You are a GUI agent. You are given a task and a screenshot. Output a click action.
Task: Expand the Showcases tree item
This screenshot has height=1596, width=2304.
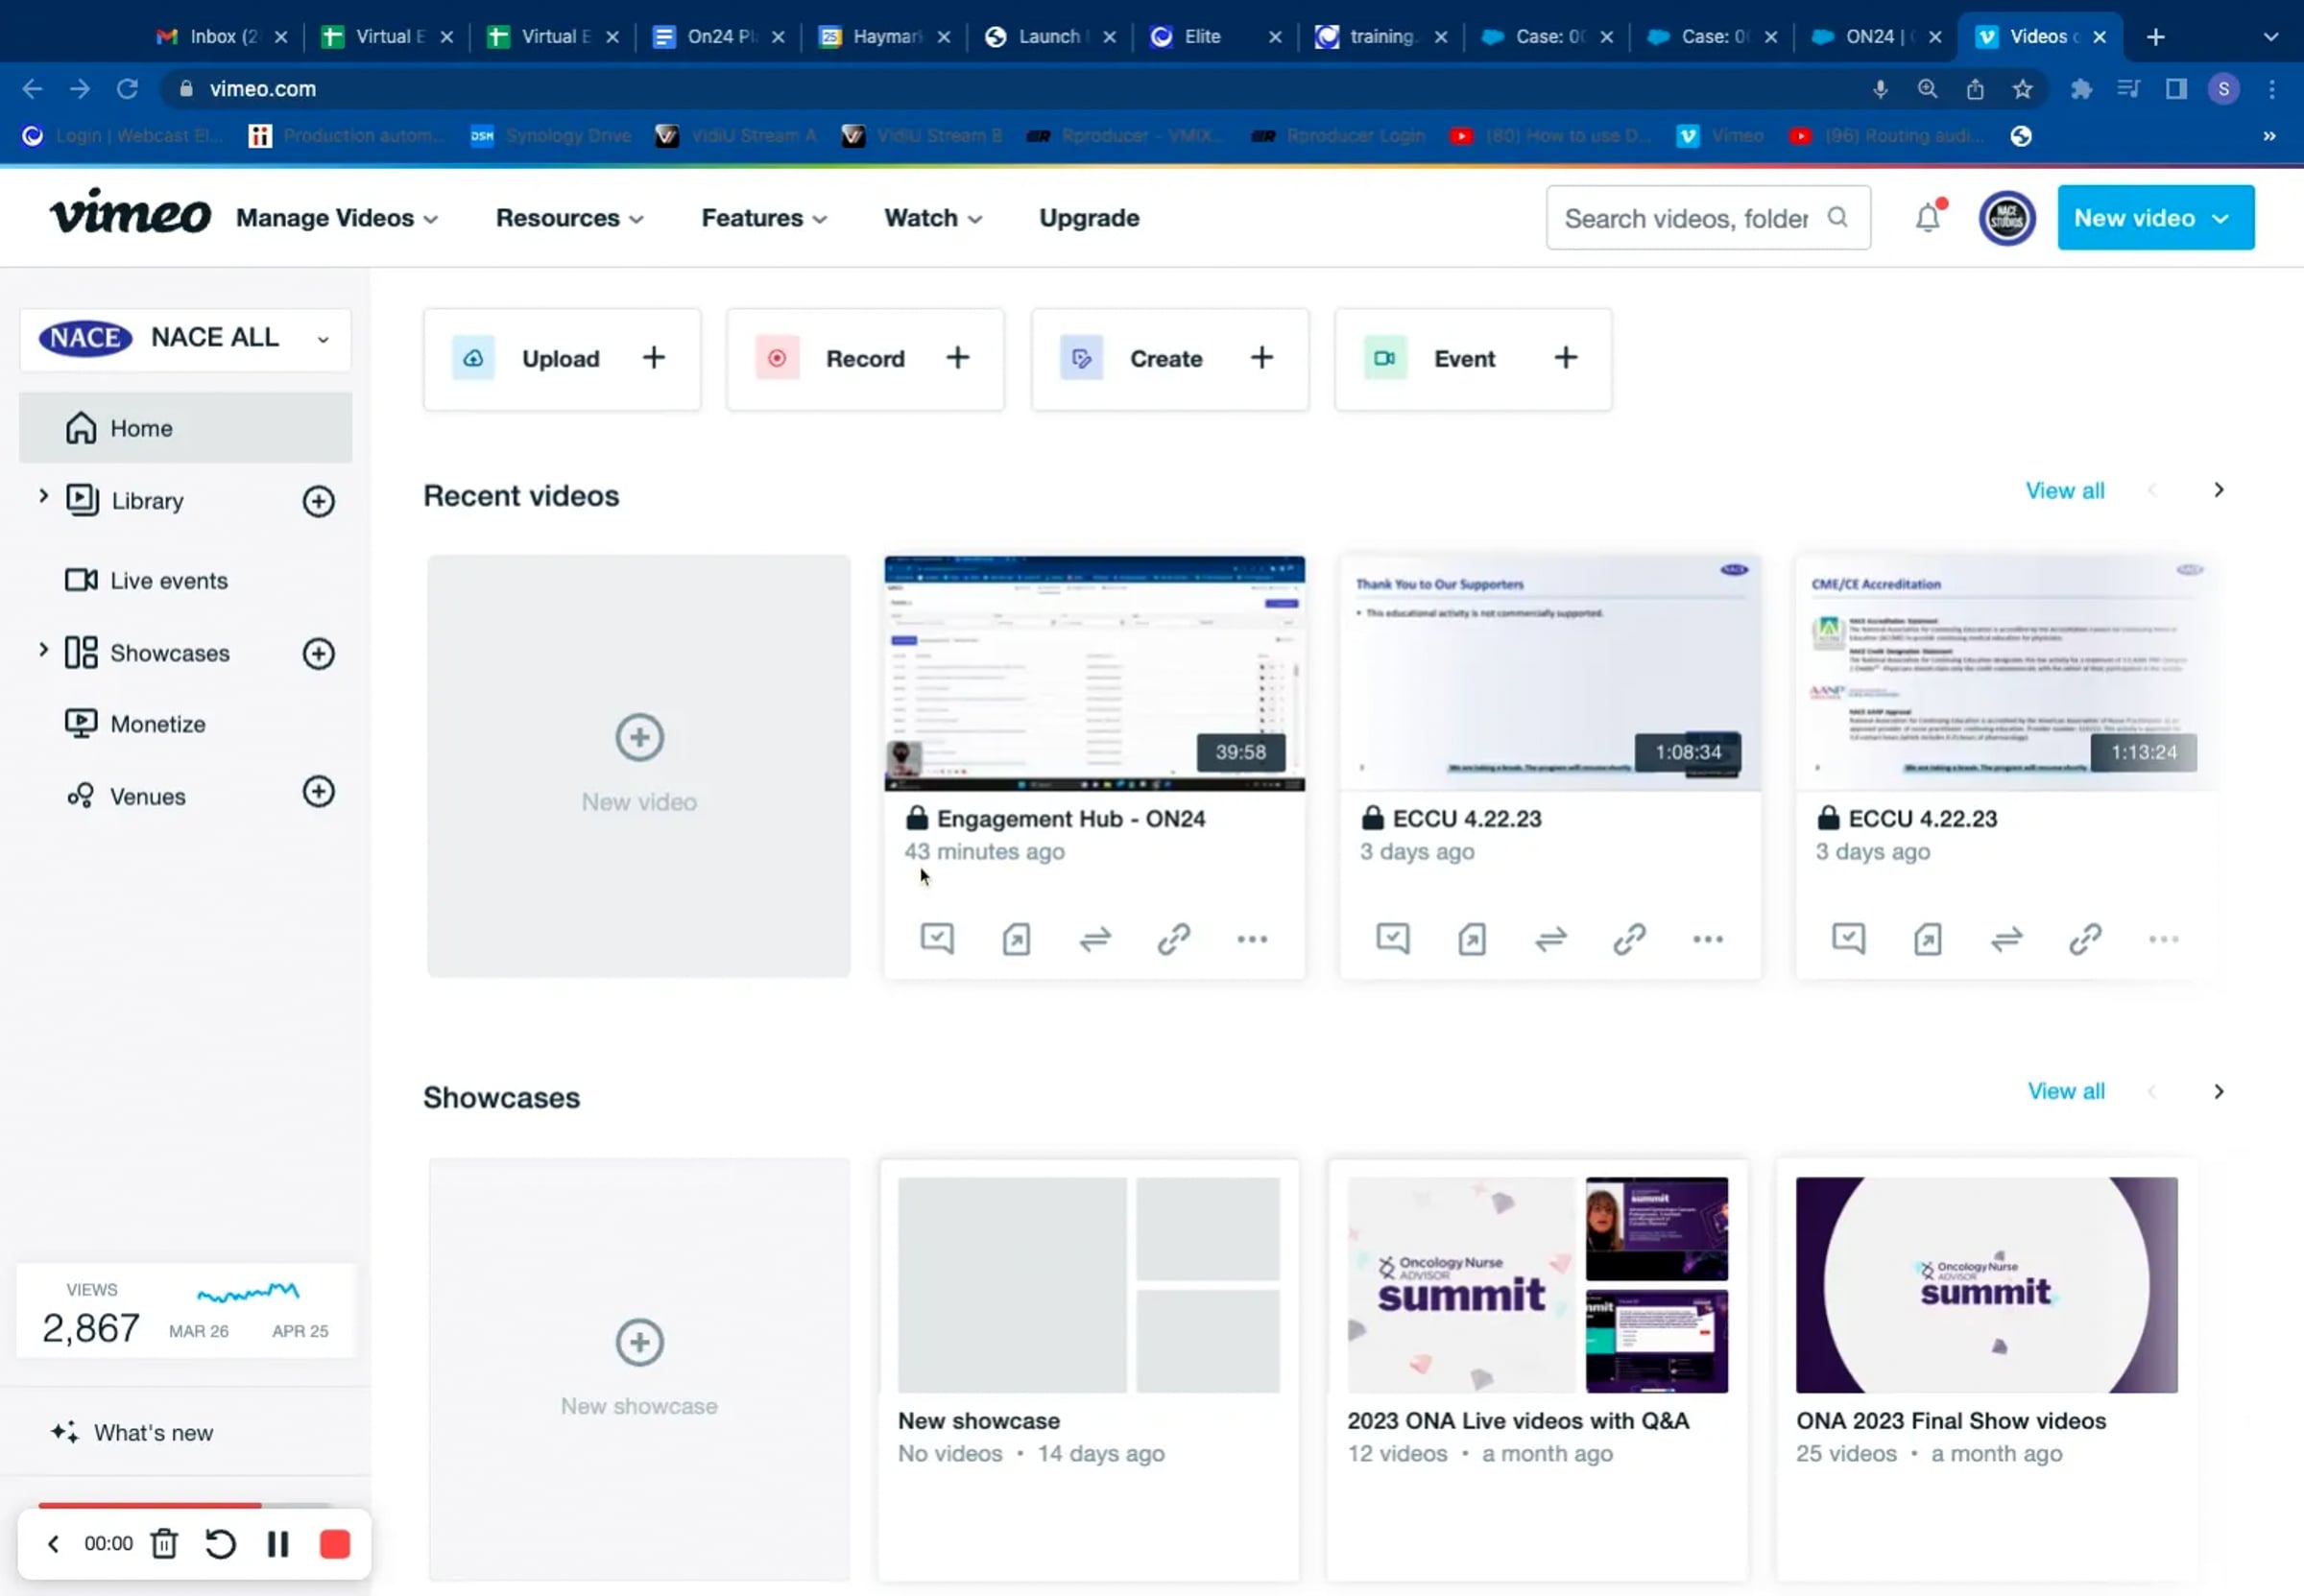(43, 649)
